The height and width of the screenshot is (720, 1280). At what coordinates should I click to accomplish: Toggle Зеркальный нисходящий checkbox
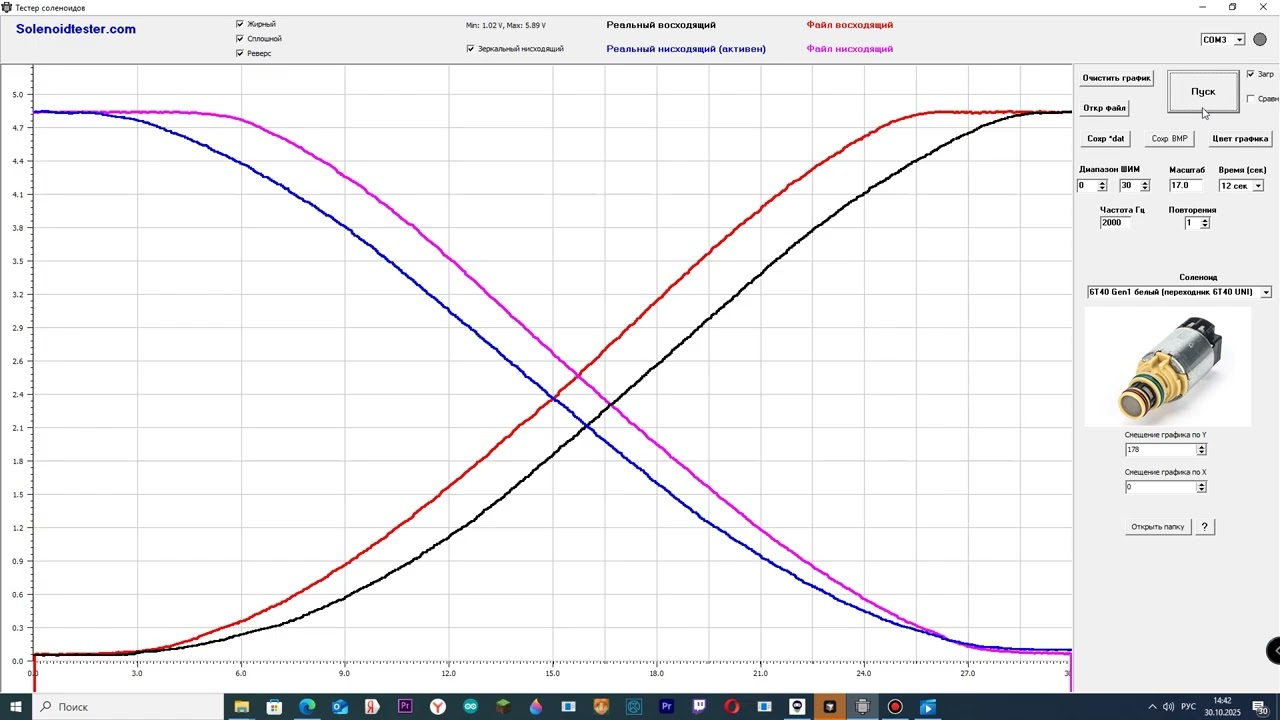(470, 48)
